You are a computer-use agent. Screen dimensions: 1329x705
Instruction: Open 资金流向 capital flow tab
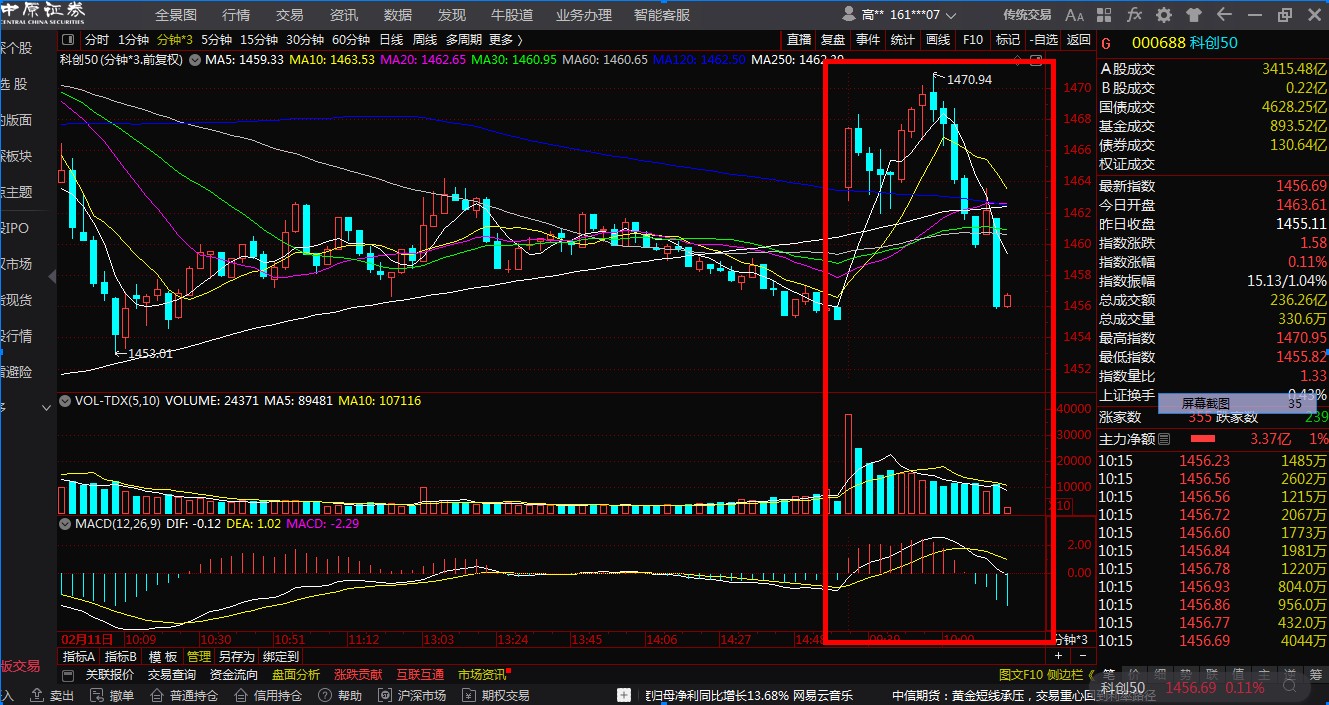click(233, 675)
